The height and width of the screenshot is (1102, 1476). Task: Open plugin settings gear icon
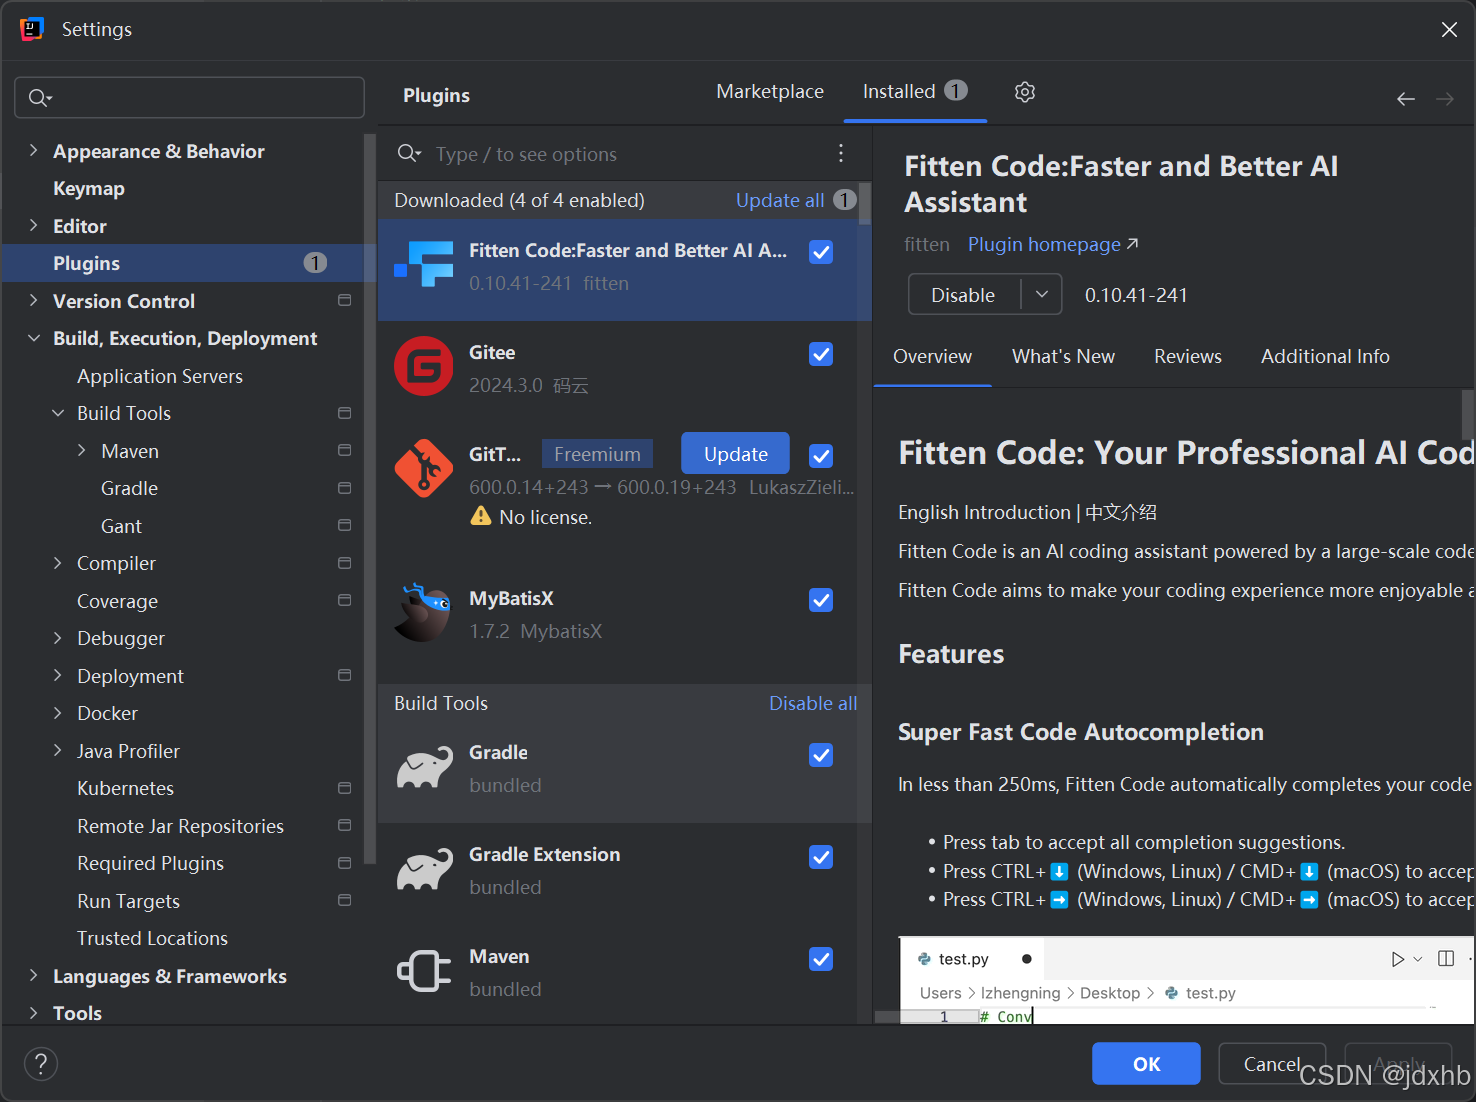pos(1025,92)
